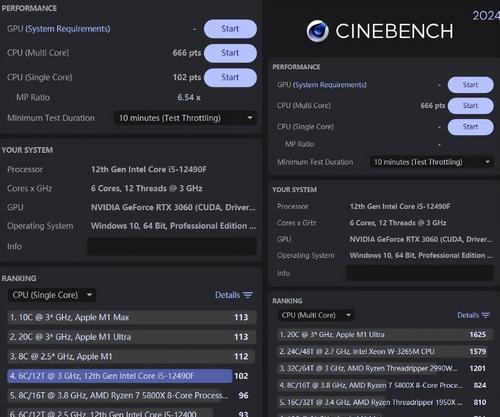Image resolution: width=500 pixels, height=417 pixels.
Task: Start the GPU test in right panel
Action: [470, 85]
